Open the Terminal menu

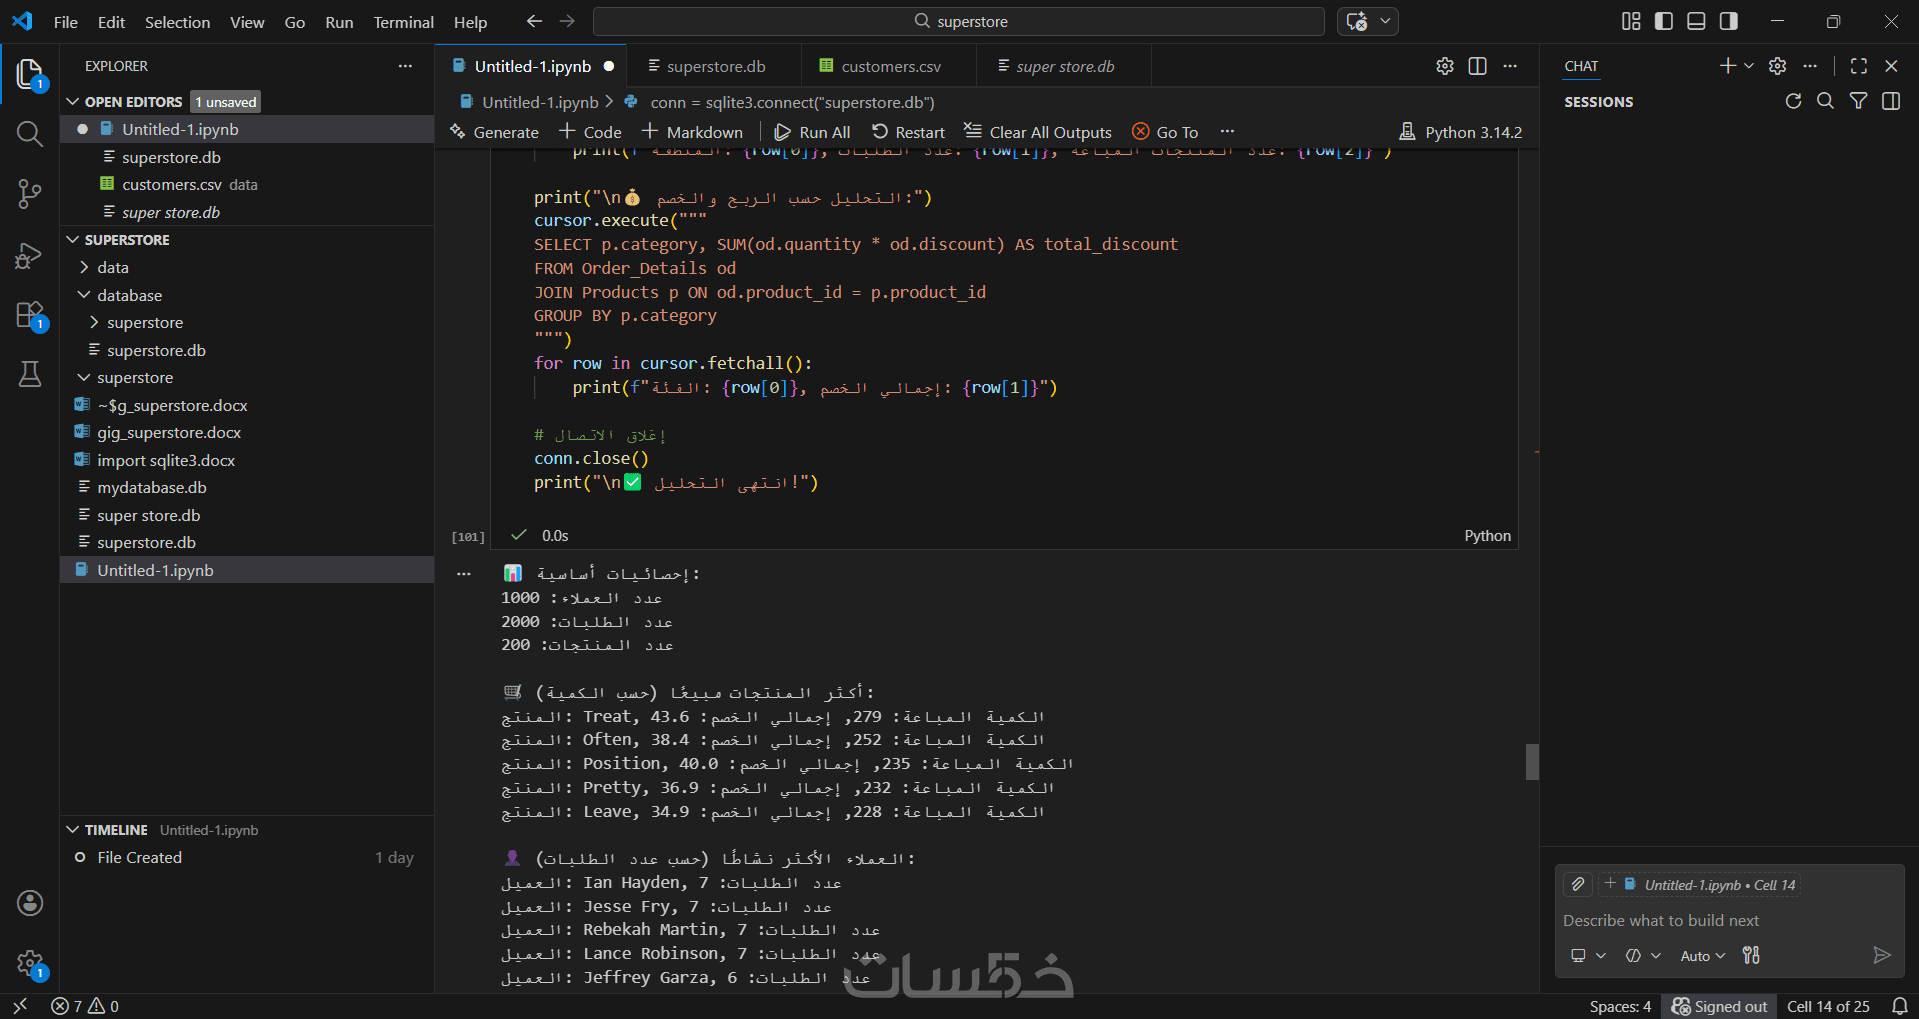403,22
